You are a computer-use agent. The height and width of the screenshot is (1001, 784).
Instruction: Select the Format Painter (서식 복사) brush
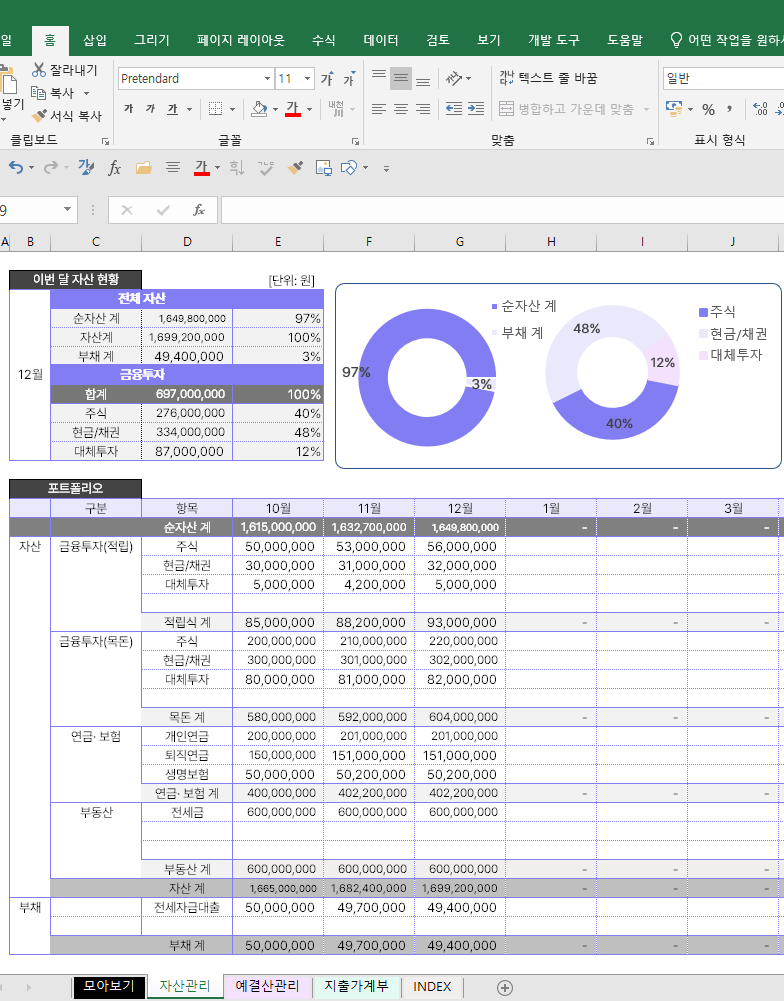coord(39,116)
